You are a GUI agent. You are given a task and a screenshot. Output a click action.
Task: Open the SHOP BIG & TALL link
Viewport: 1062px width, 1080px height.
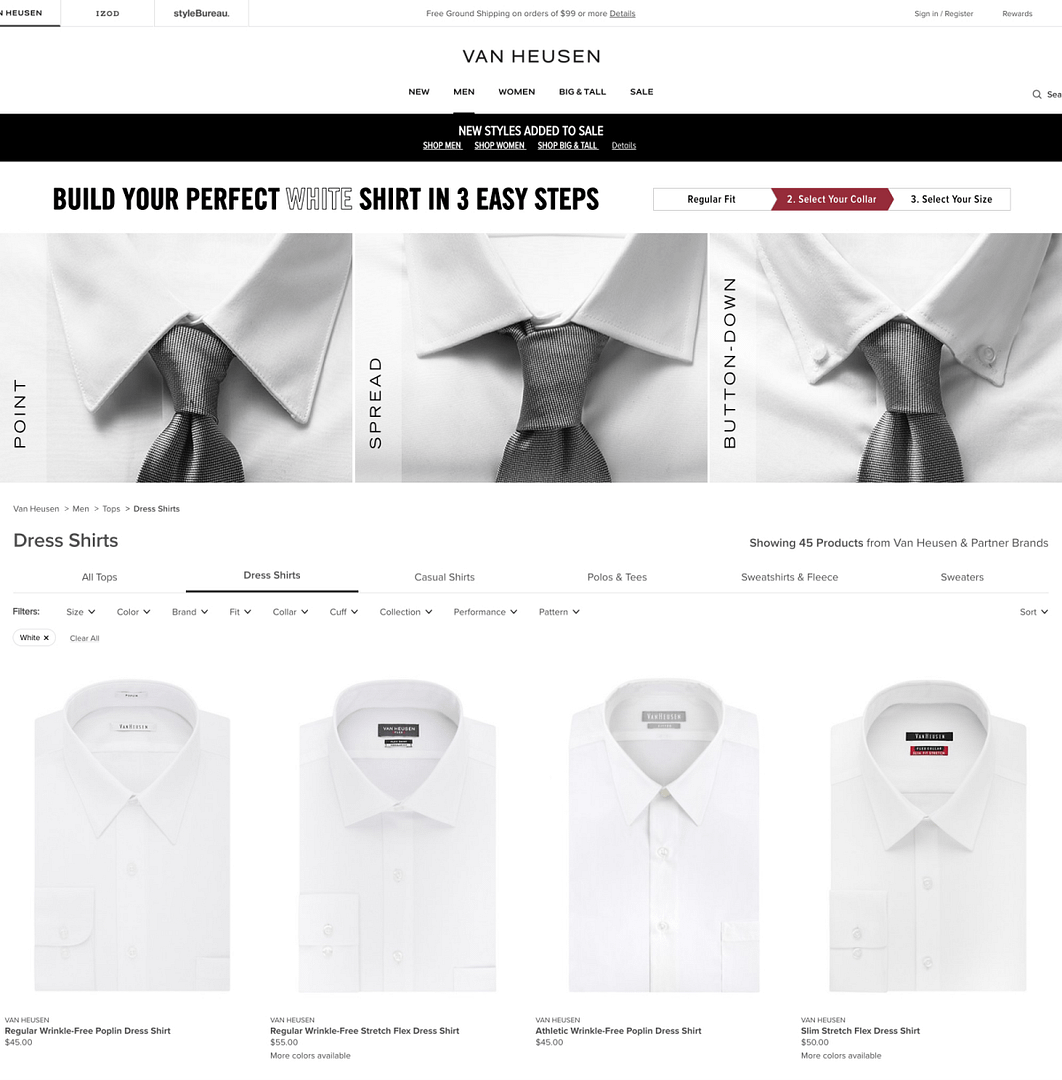coord(568,145)
